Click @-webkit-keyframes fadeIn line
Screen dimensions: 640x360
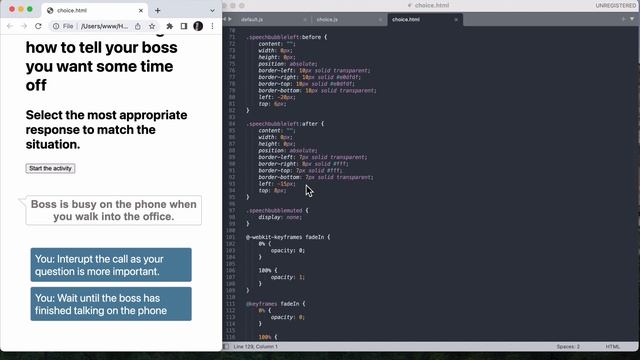[288, 237]
